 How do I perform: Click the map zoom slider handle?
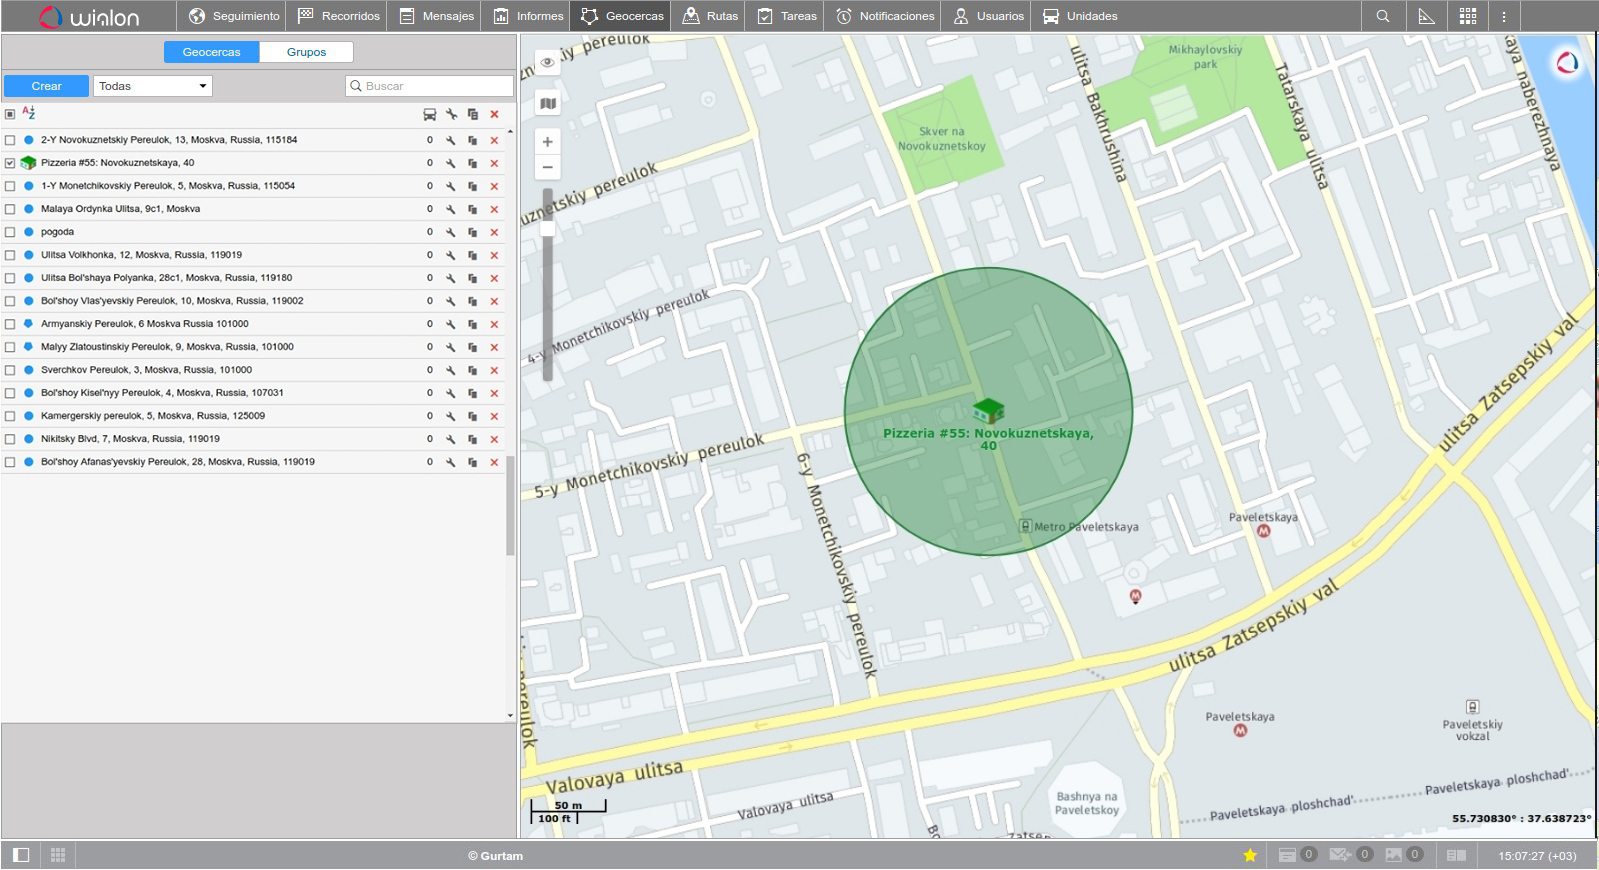[547, 228]
